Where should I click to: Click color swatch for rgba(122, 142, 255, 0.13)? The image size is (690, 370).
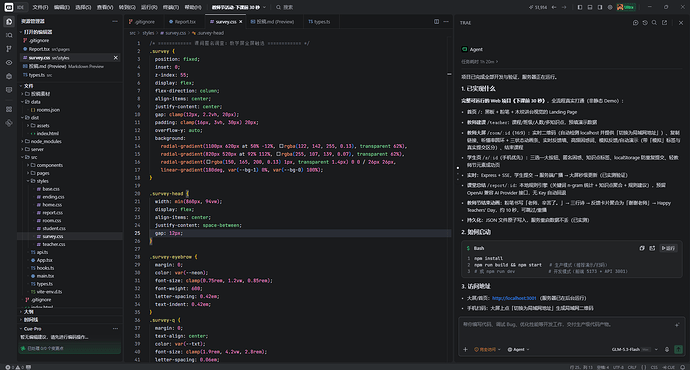click(x=281, y=146)
